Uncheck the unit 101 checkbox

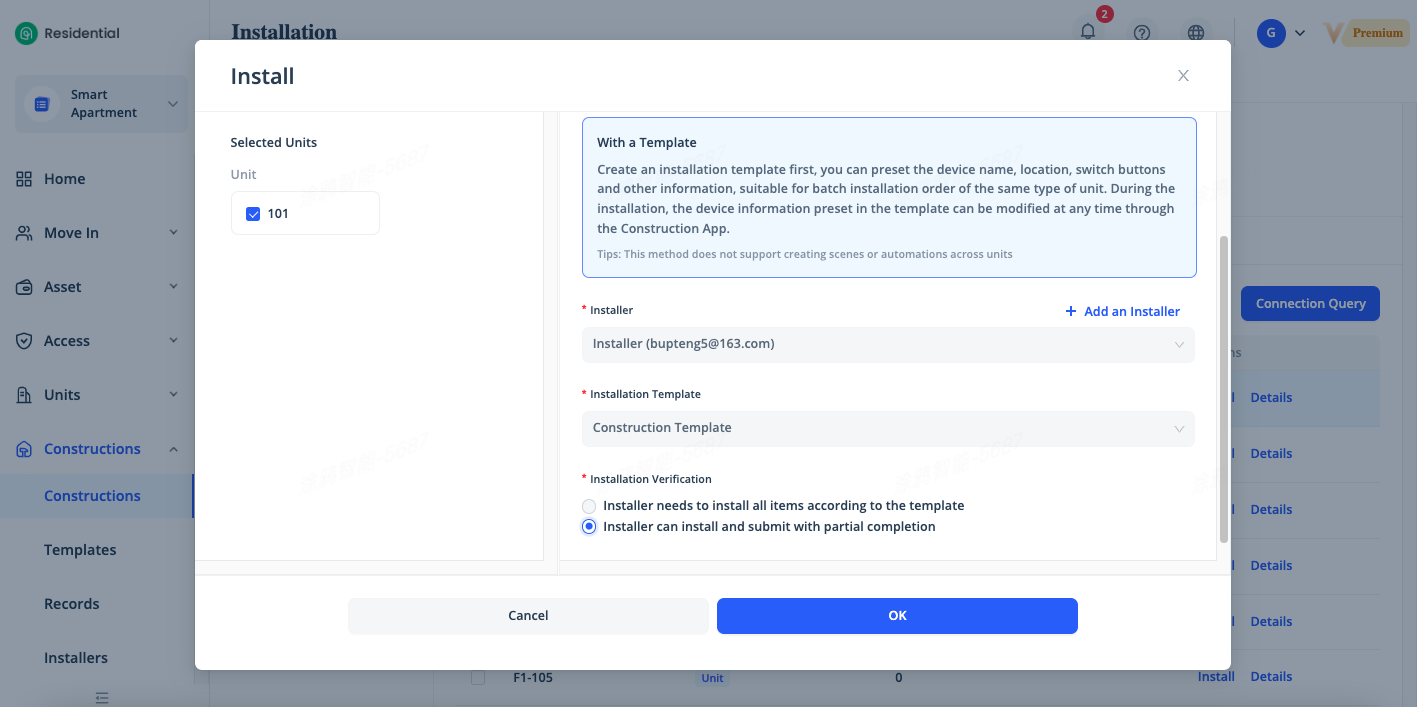[253, 213]
